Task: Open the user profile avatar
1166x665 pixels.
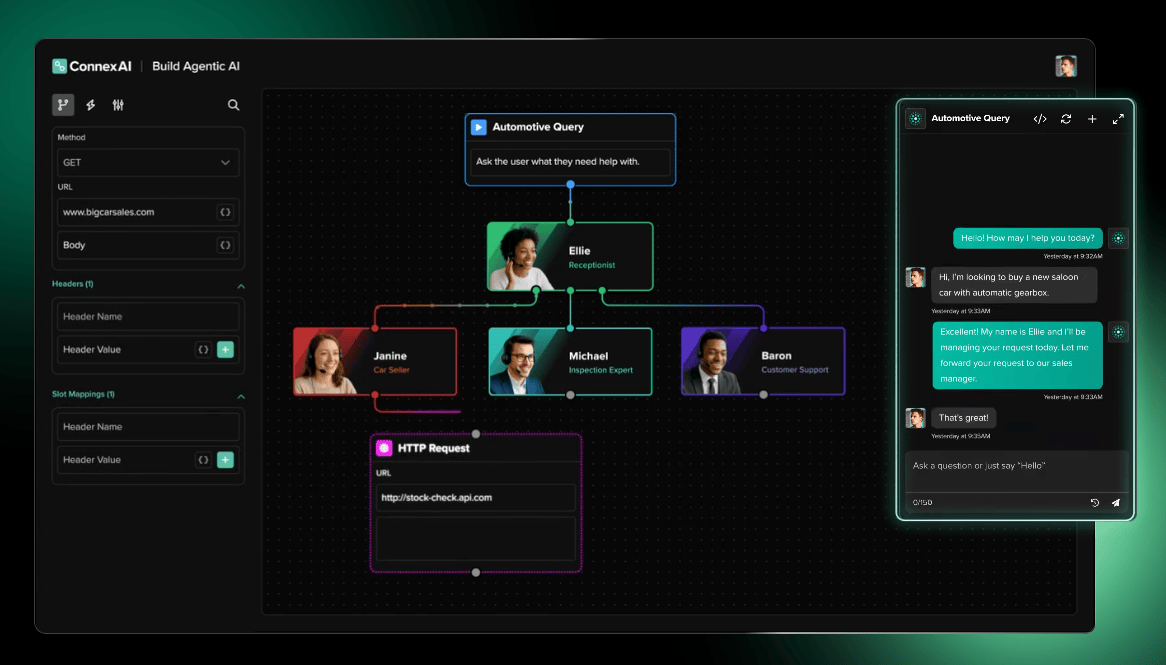Action: point(1066,66)
